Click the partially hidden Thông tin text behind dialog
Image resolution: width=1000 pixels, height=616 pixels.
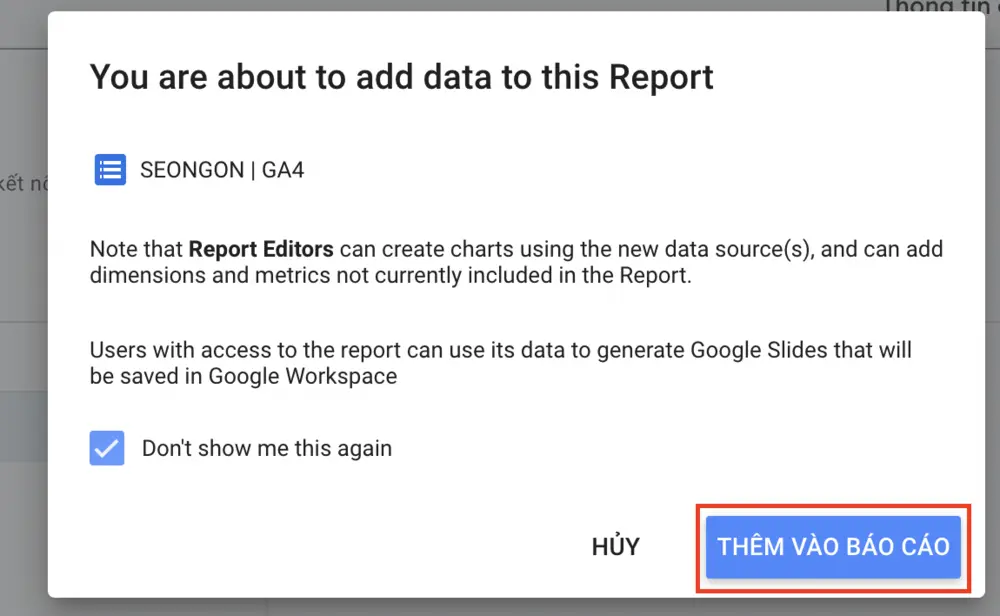tap(941, 6)
